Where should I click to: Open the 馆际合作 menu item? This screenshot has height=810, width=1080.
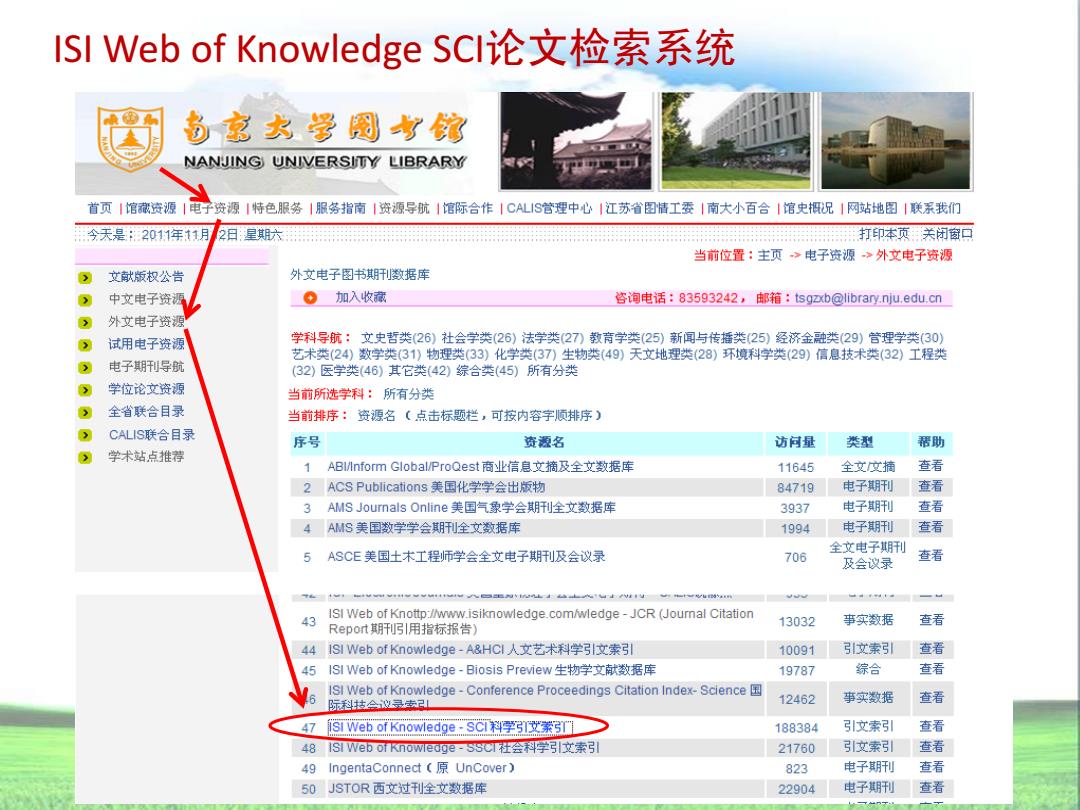(x=468, y=208)
